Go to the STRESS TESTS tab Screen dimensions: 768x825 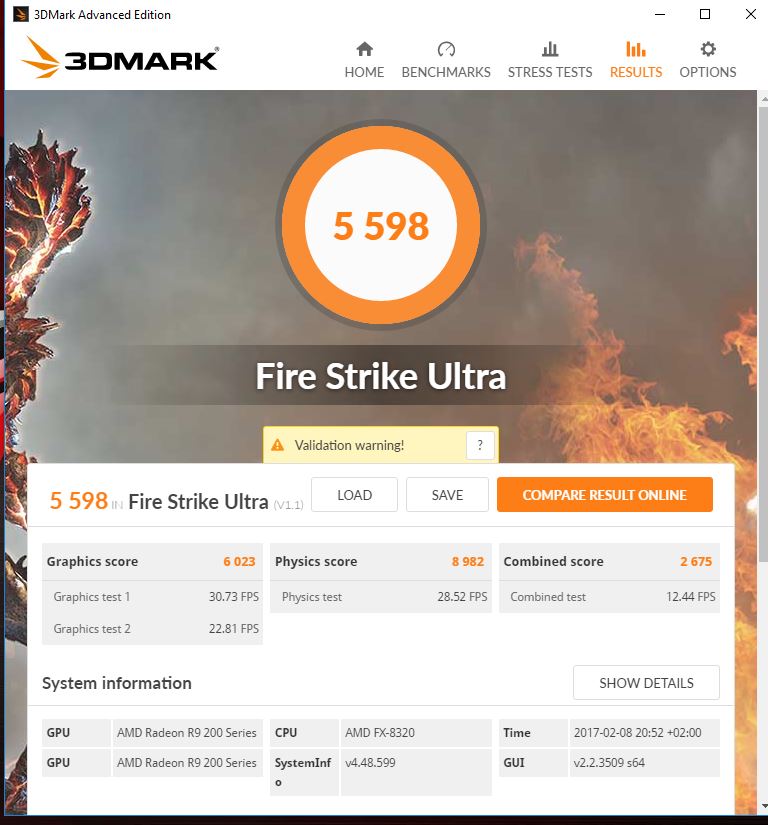click(550, 72)
